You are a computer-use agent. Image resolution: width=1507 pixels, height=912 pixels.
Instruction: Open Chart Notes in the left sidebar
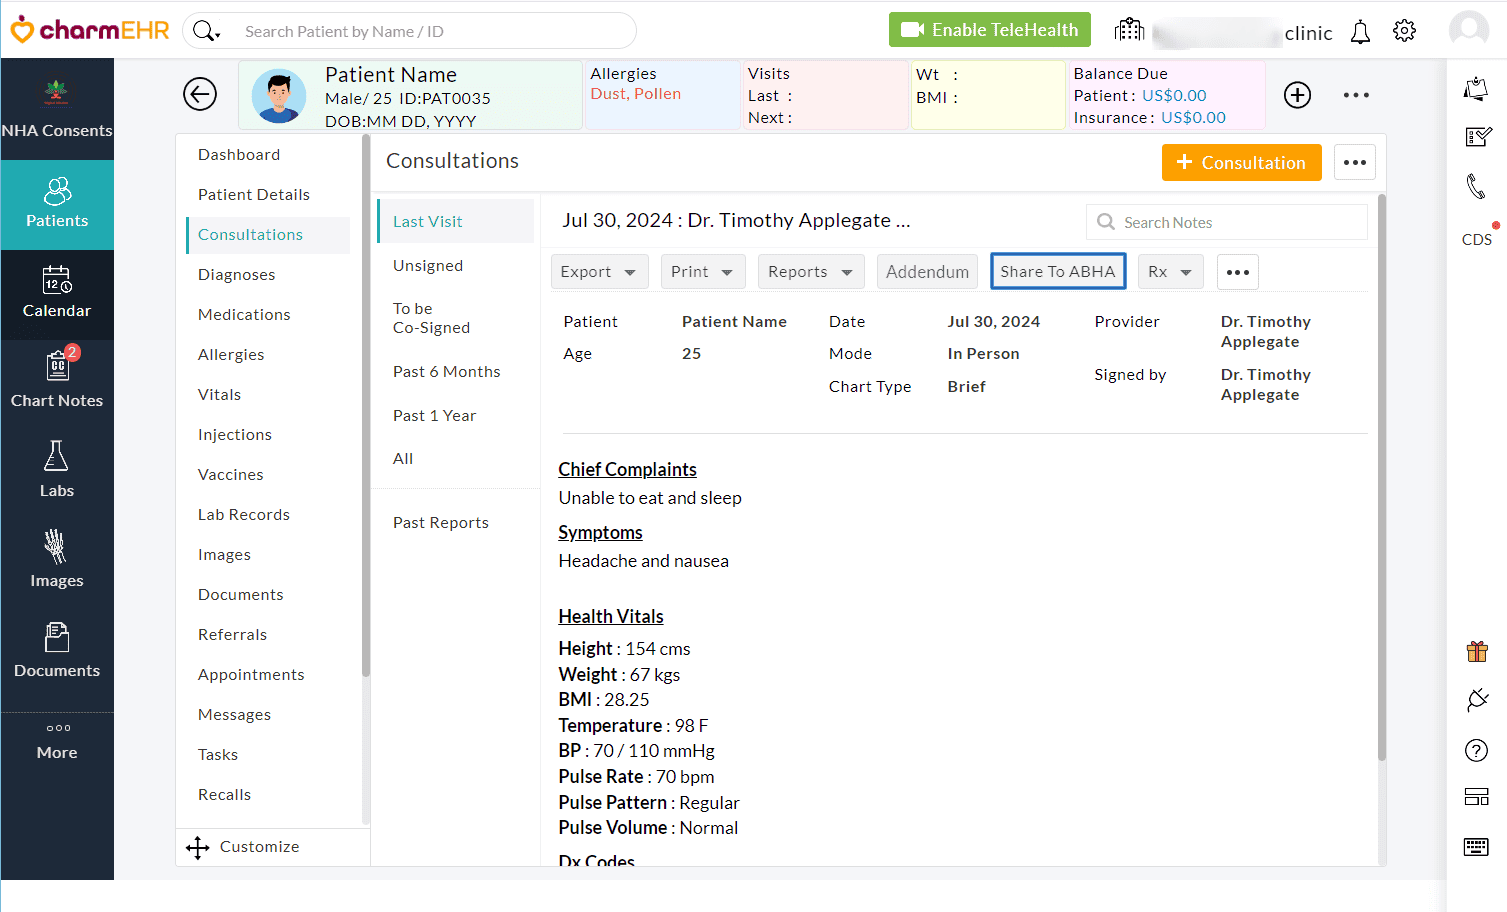coord(57,380)
